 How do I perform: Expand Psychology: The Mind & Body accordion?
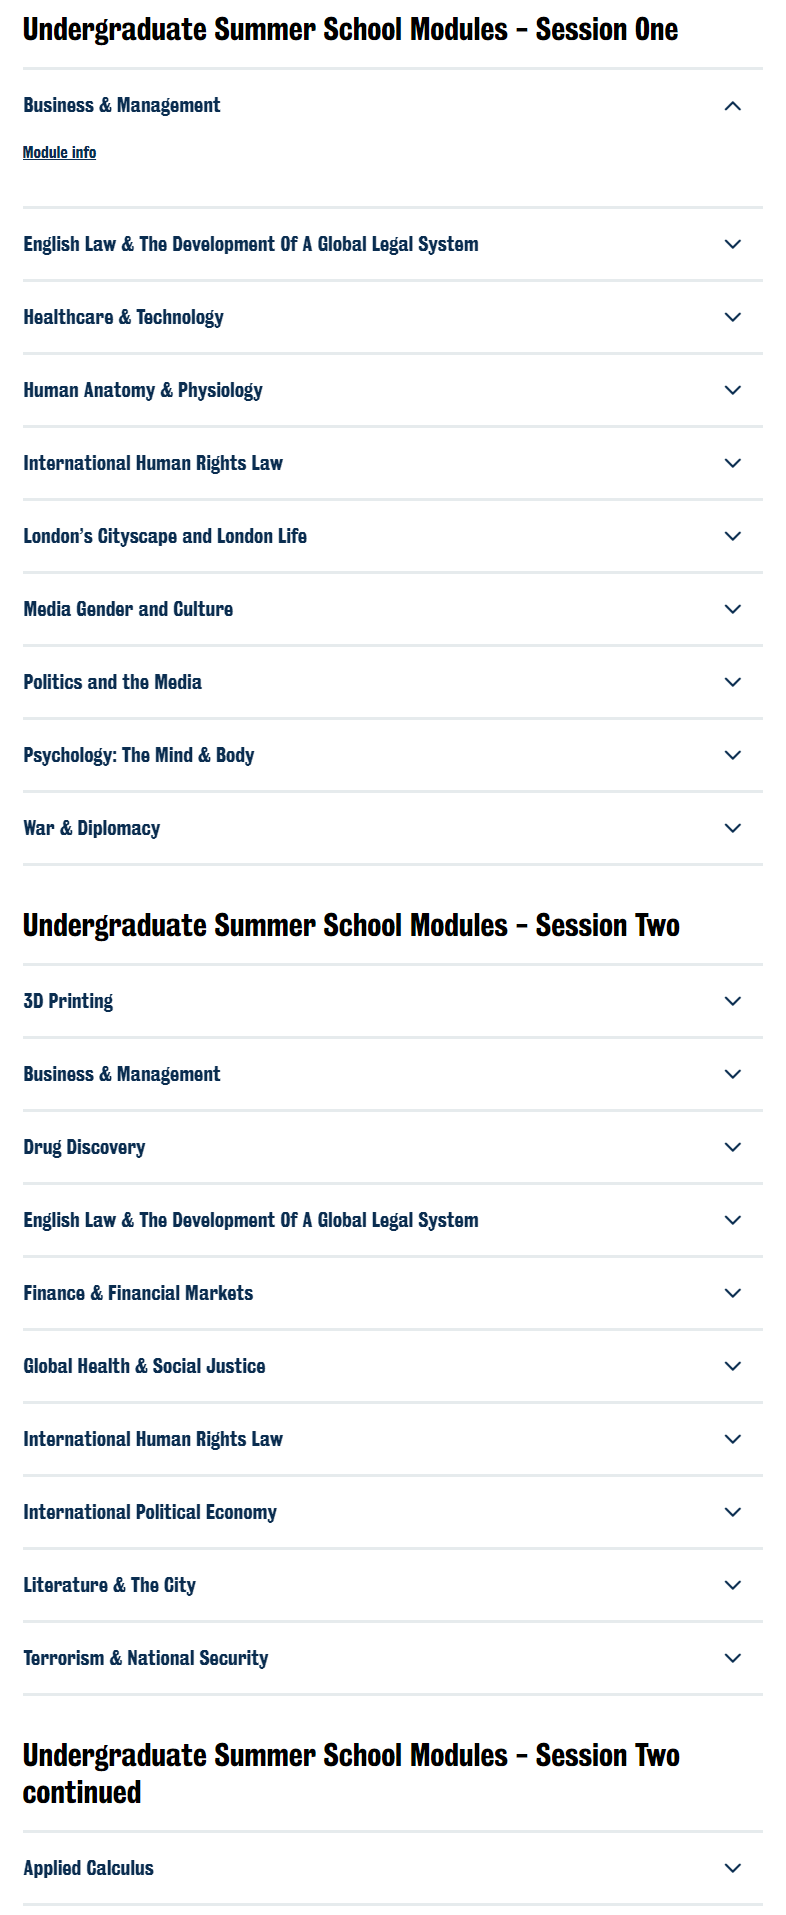coord(139,755)
